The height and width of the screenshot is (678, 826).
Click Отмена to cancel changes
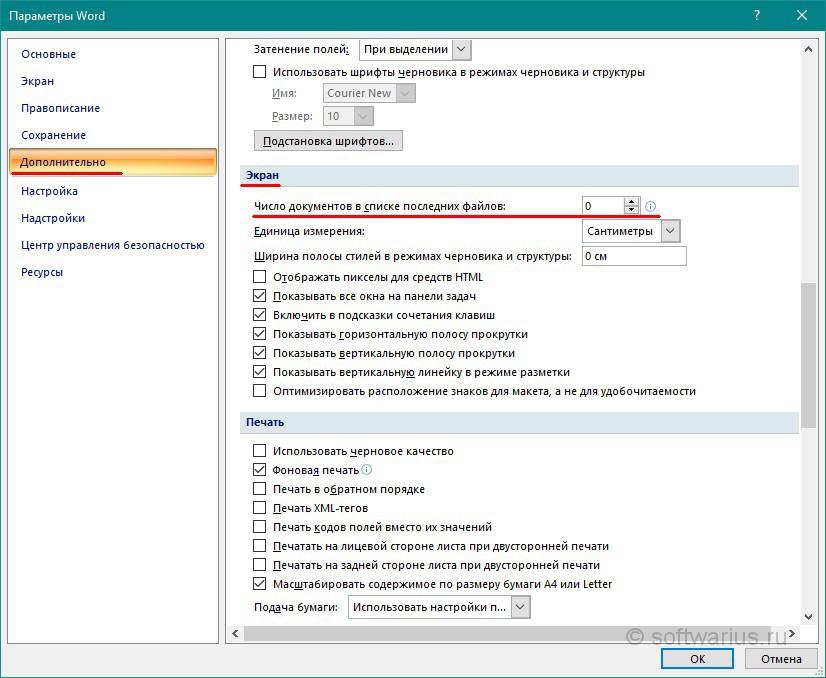point(781,659)
